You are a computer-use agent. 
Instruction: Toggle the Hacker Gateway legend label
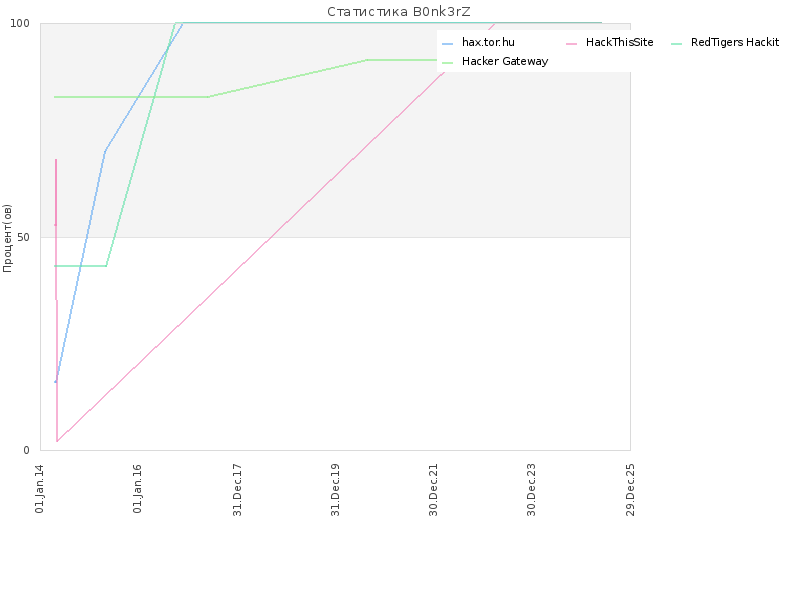pos(505,61)
